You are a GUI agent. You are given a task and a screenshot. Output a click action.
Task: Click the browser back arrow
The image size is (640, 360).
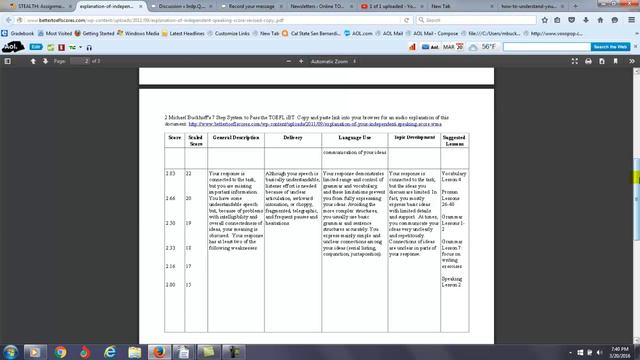point(9,20)
